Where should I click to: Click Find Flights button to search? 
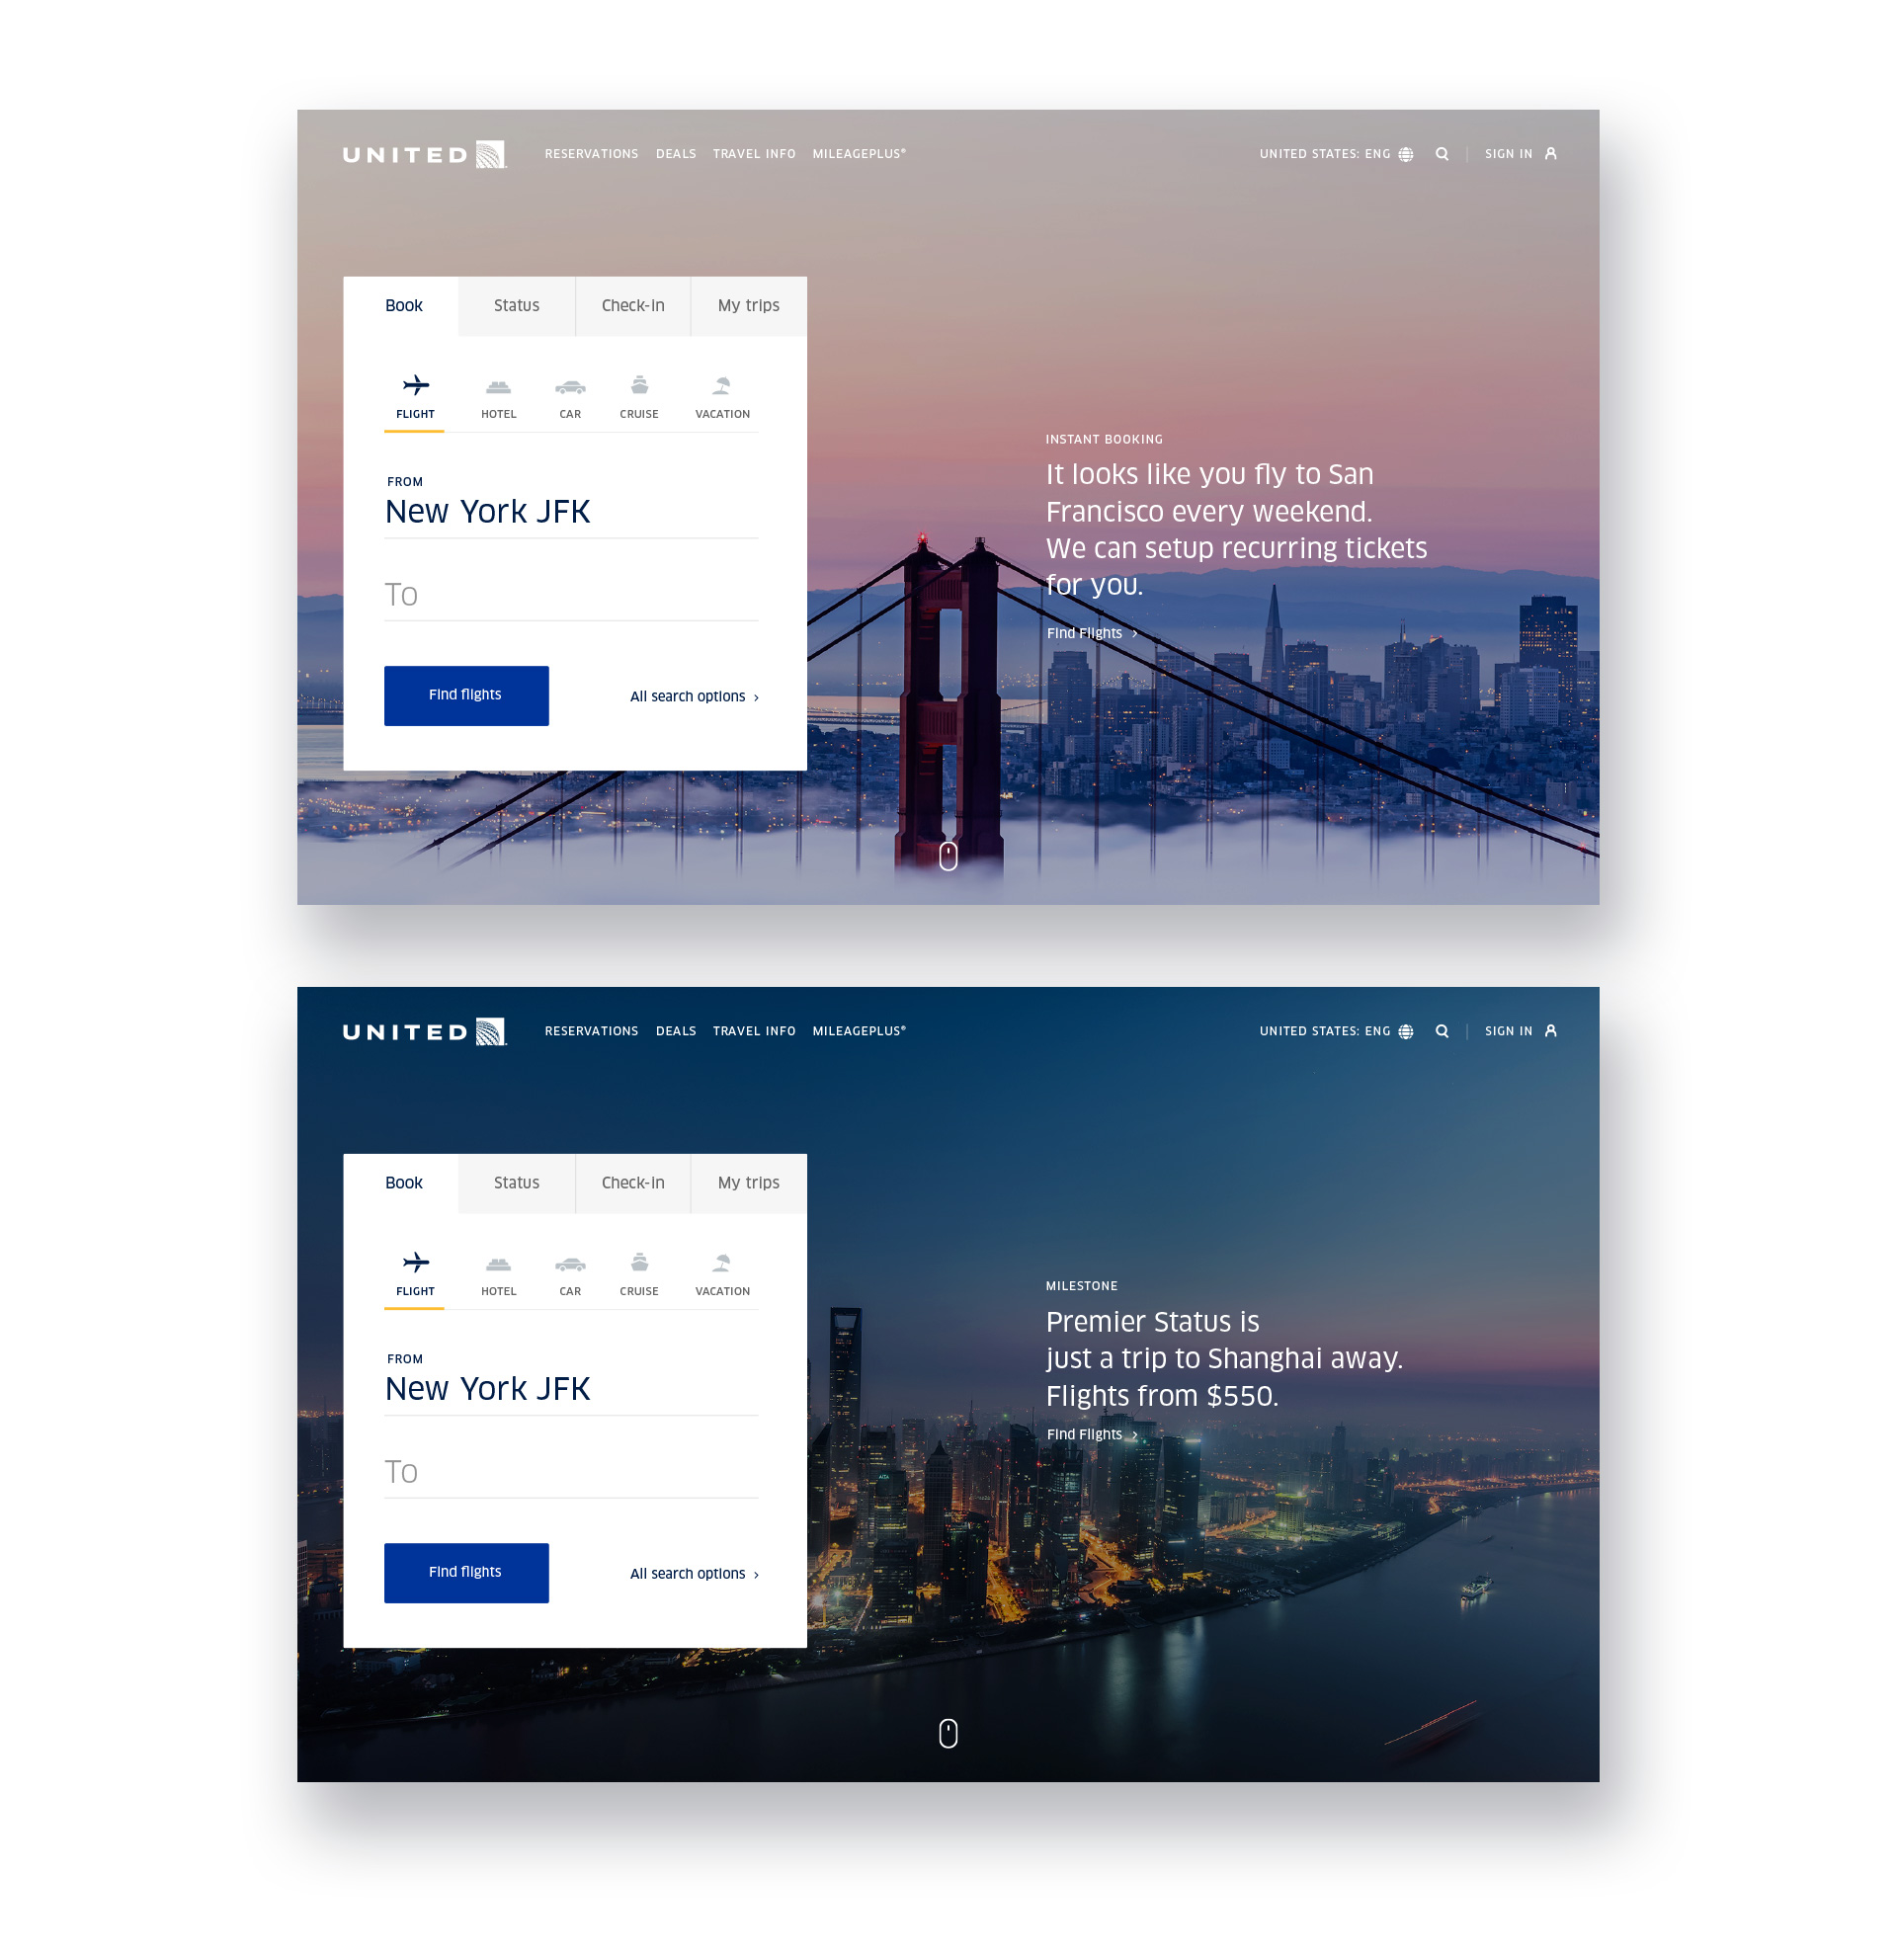point(465,694)
